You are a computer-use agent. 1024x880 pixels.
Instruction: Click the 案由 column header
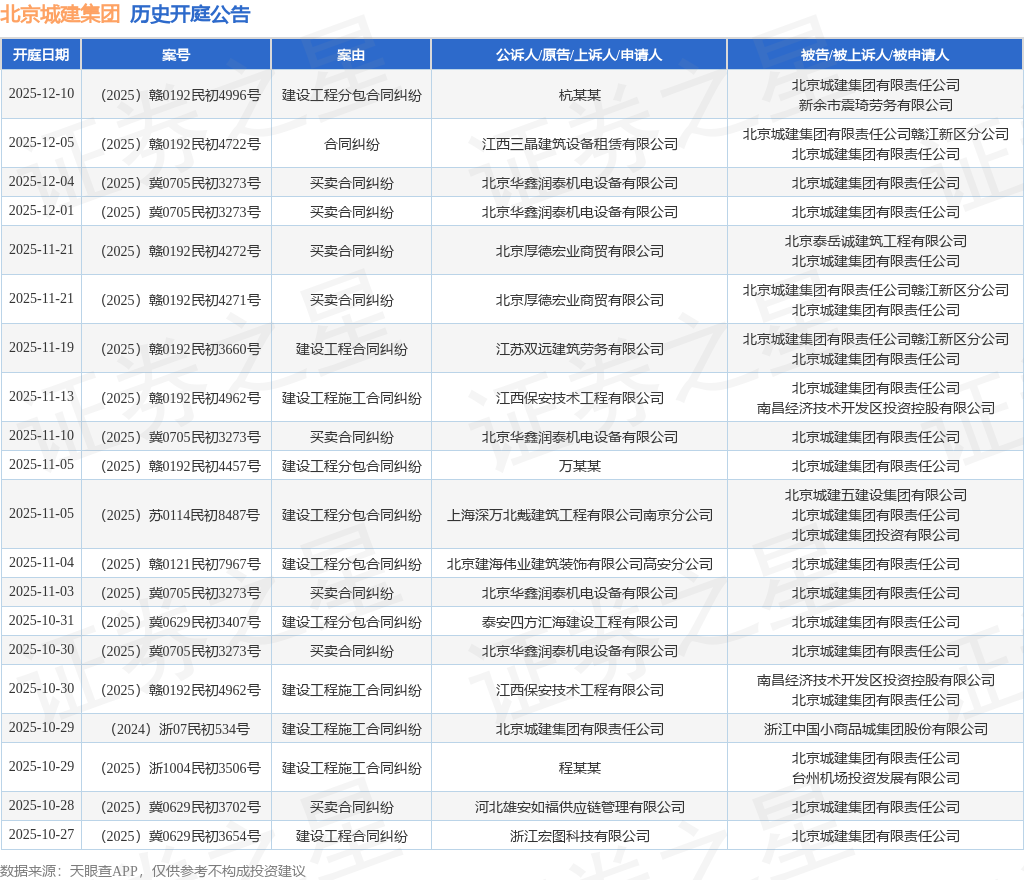coord(351,55)
